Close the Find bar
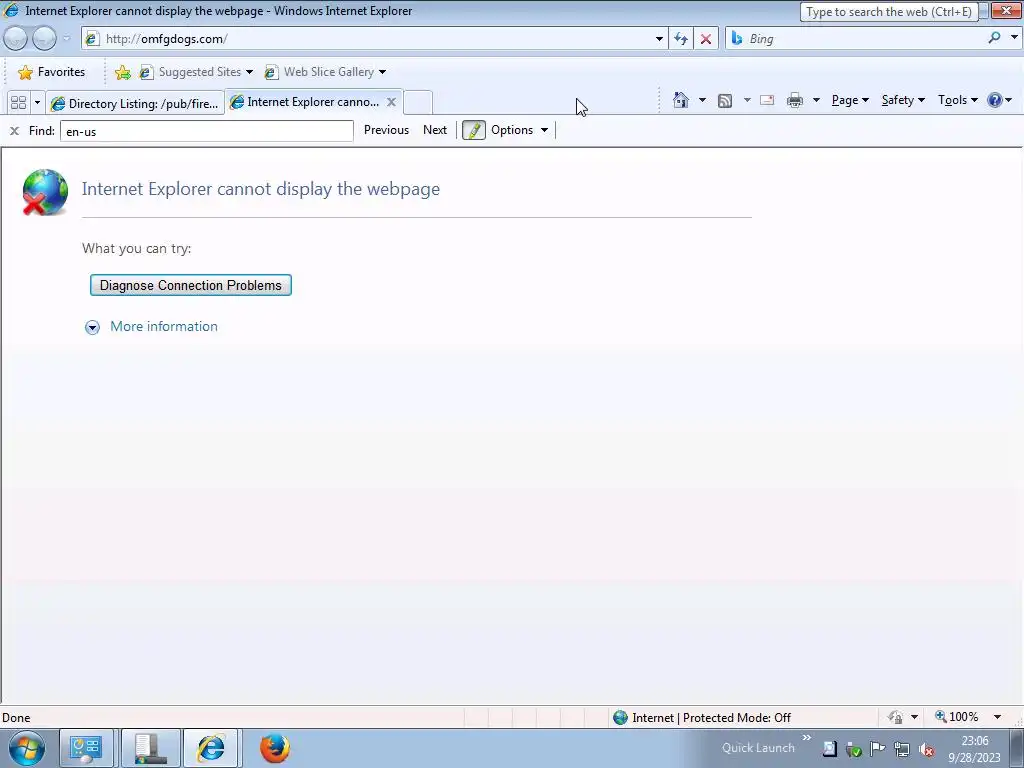 tap(14, 131)
